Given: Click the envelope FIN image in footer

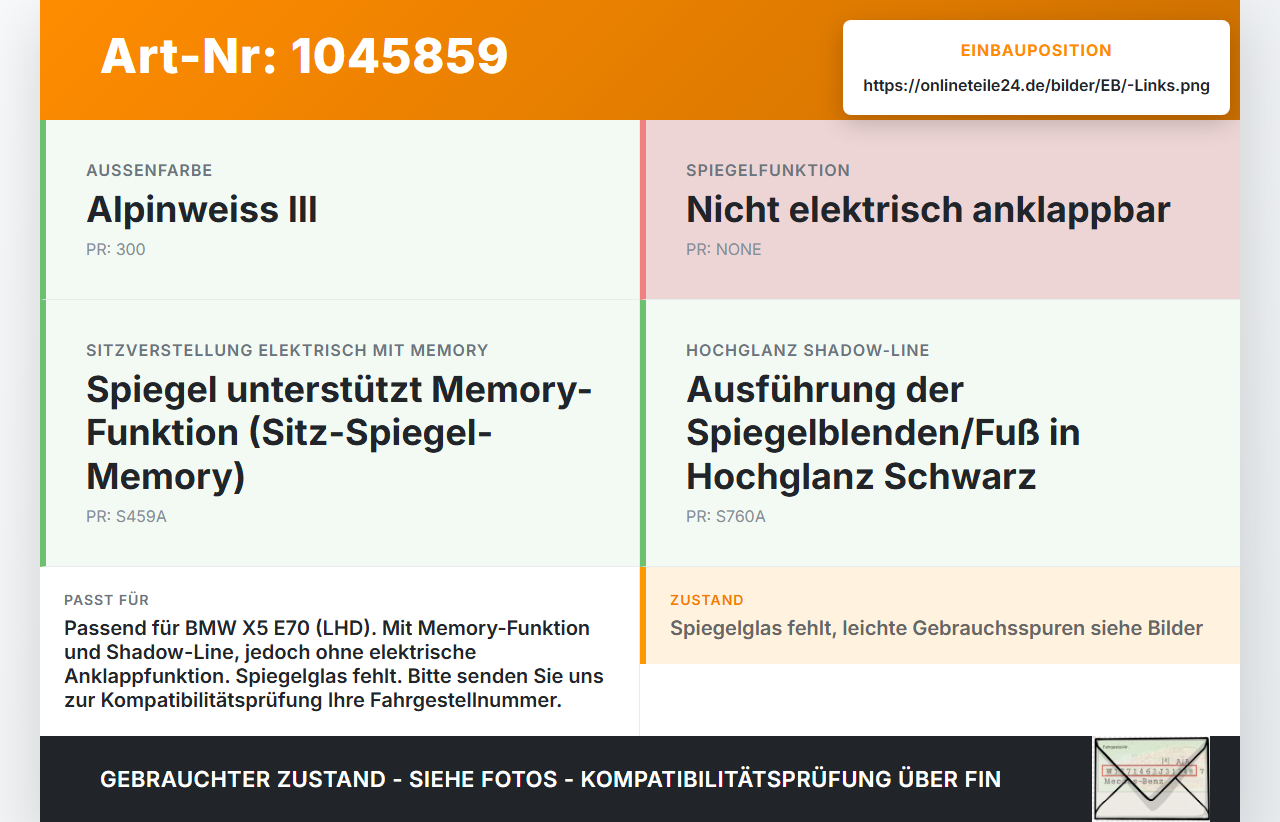Looking at the screenshot, I should pyautogui.click(x=1151, y=779).
